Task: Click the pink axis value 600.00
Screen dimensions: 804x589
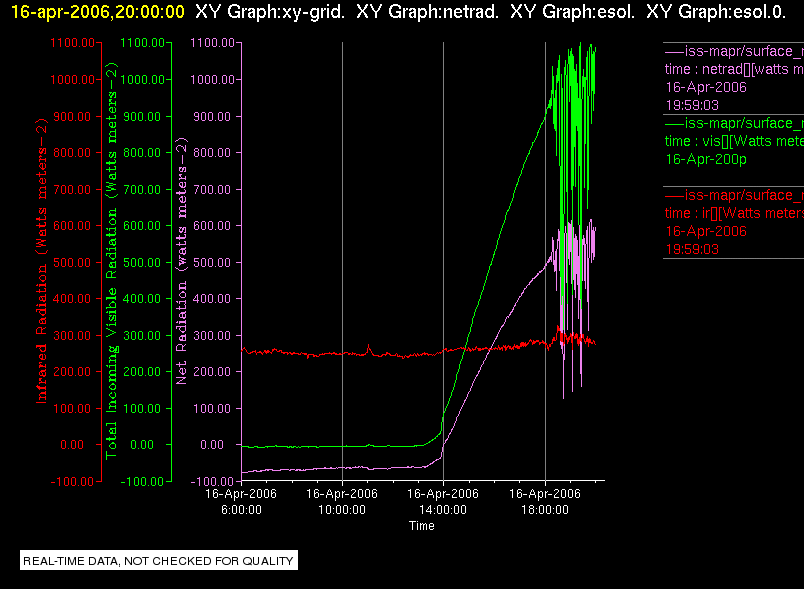Action: coord(212,226)
